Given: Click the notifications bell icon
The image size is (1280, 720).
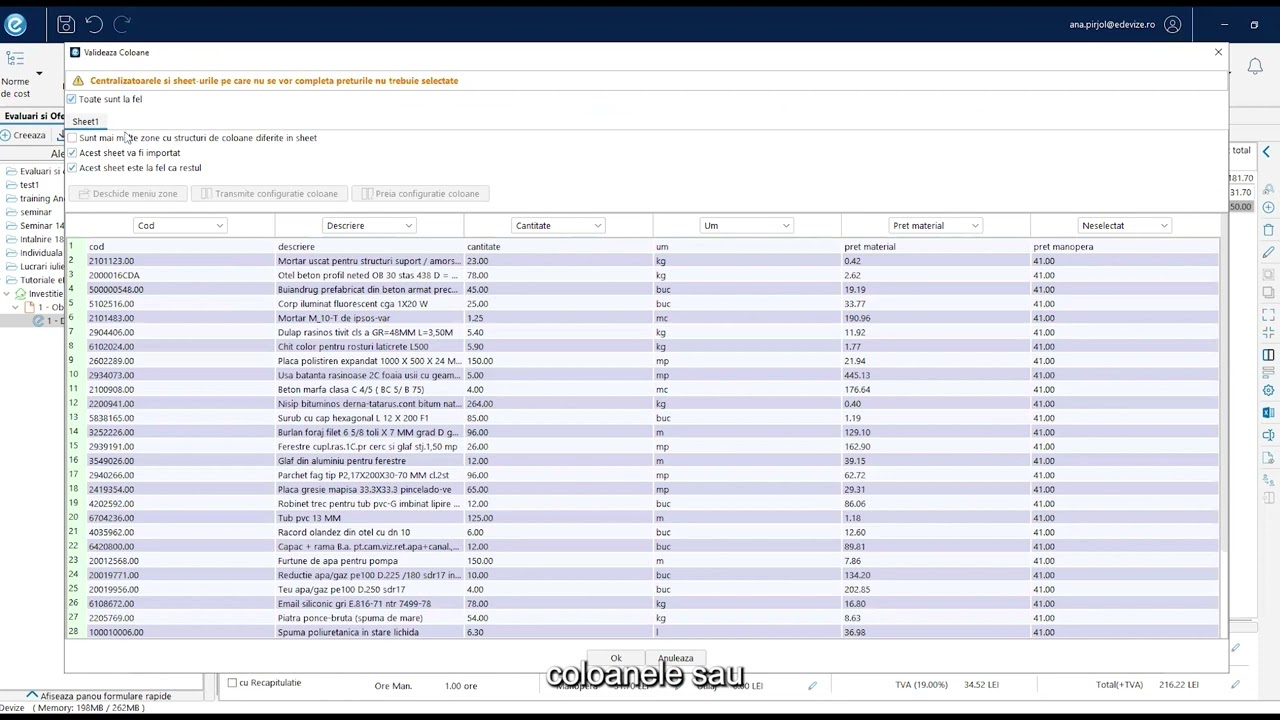Looking at the screenshot, I should click(1255, 66).
